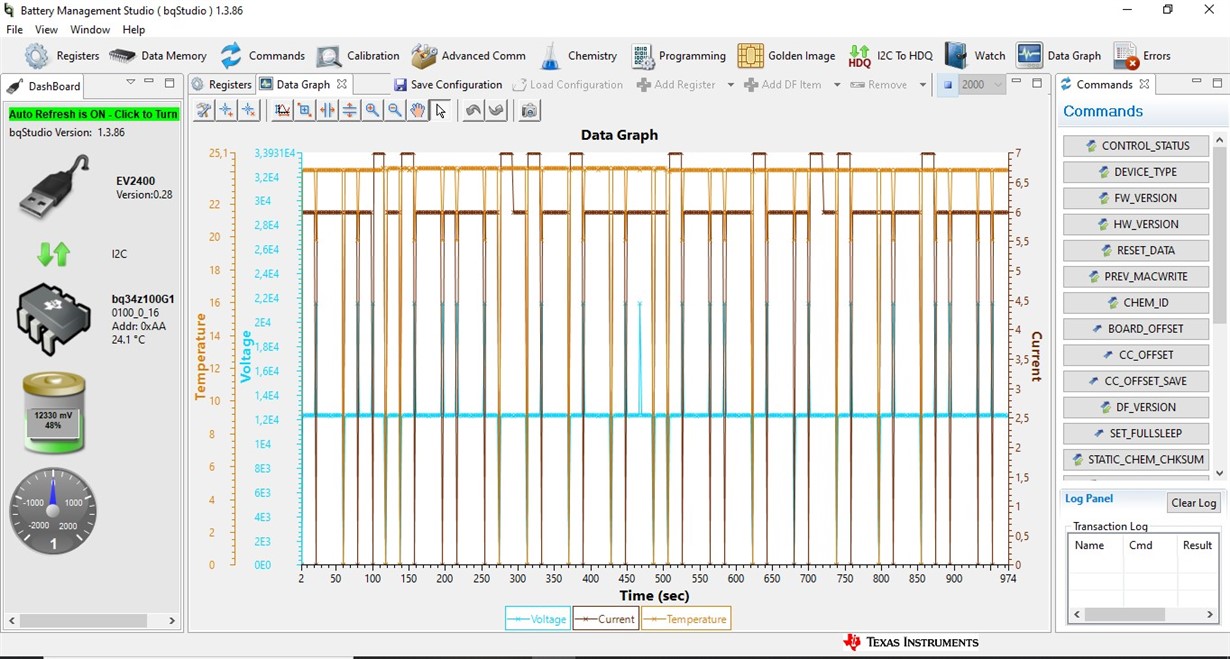Select the Commands panel tab
Viewport: 1230px width, 659px height.
[x=1105, y=85]
